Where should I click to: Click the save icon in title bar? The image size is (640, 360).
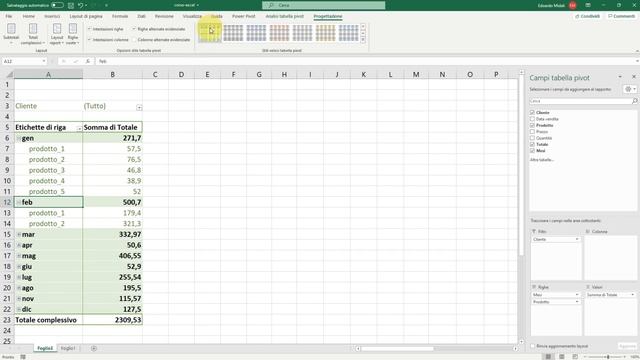71,5
